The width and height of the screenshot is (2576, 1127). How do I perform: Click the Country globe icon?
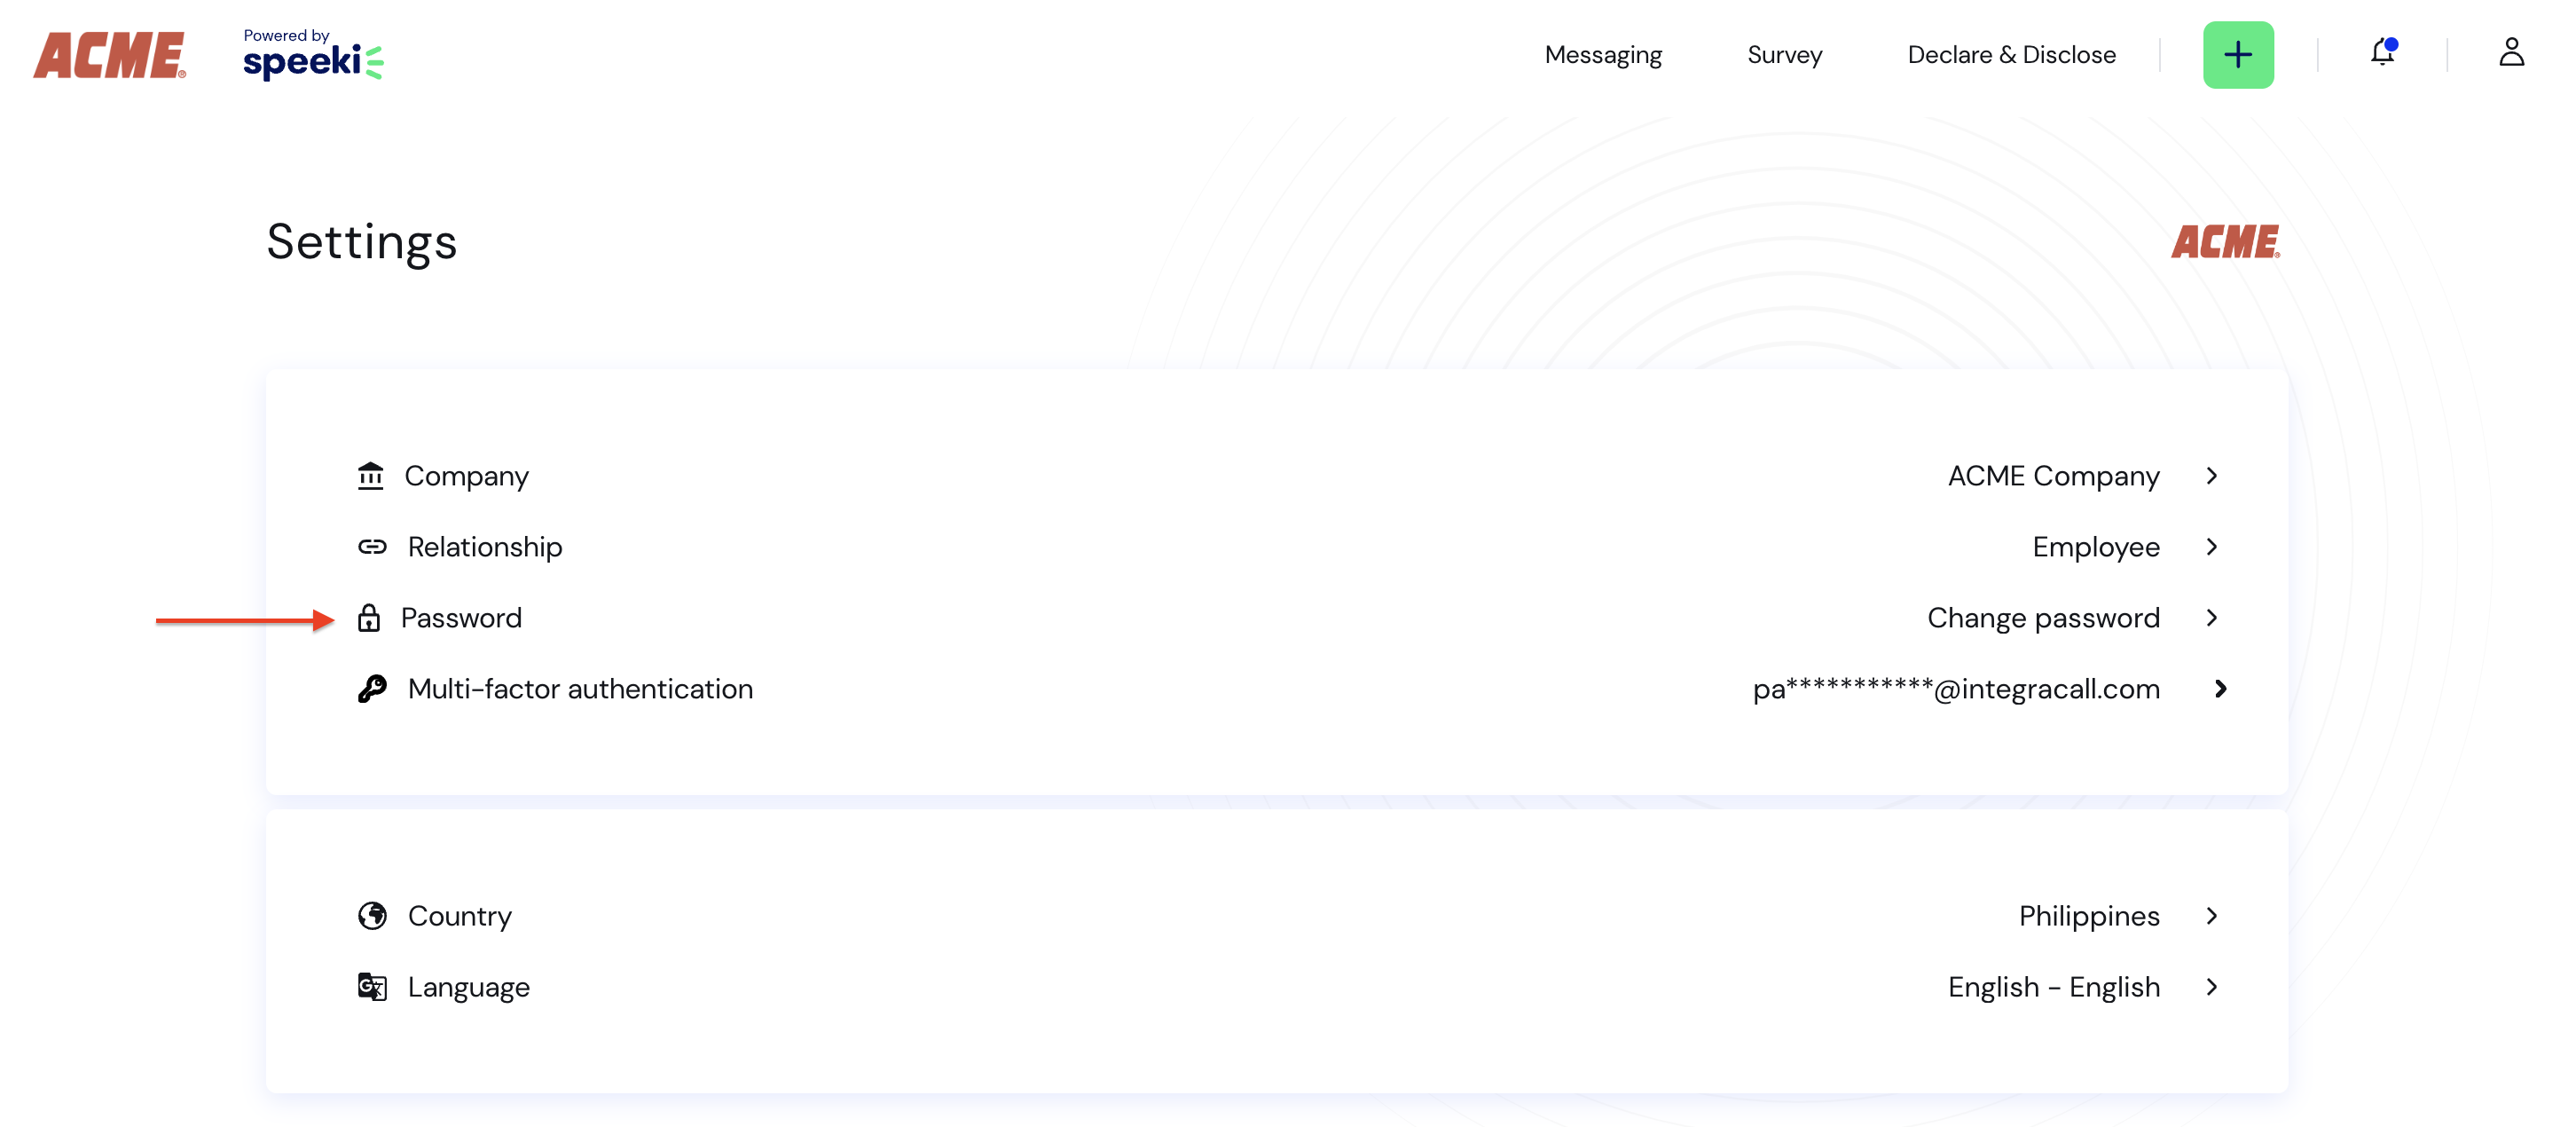point(372,916)
